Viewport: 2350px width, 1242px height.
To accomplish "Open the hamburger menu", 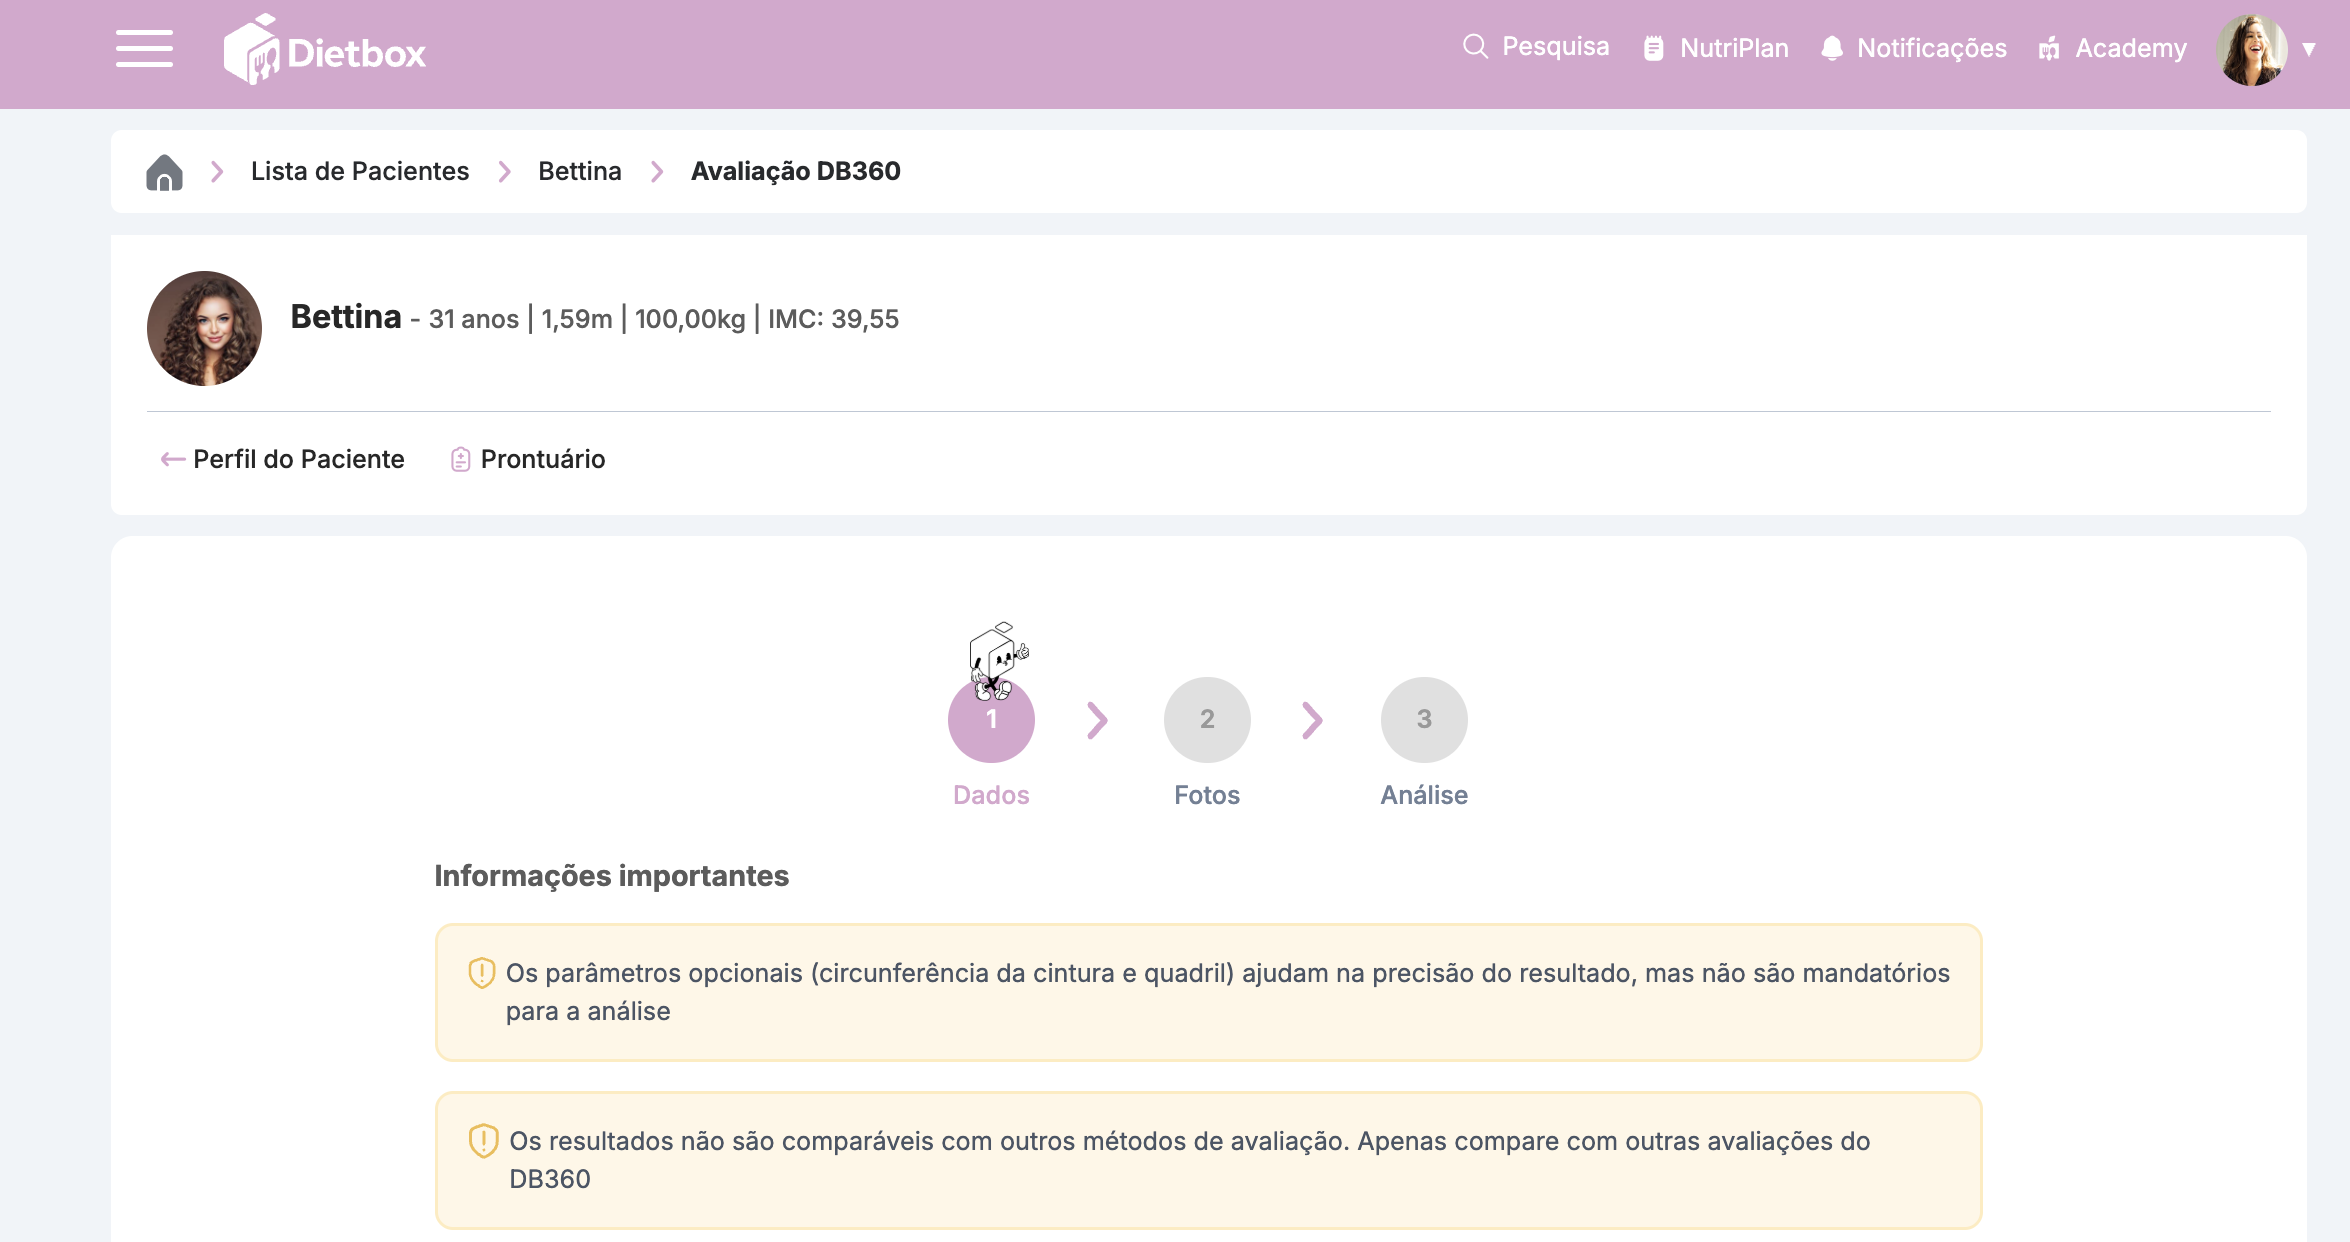I will pos(144,49).
